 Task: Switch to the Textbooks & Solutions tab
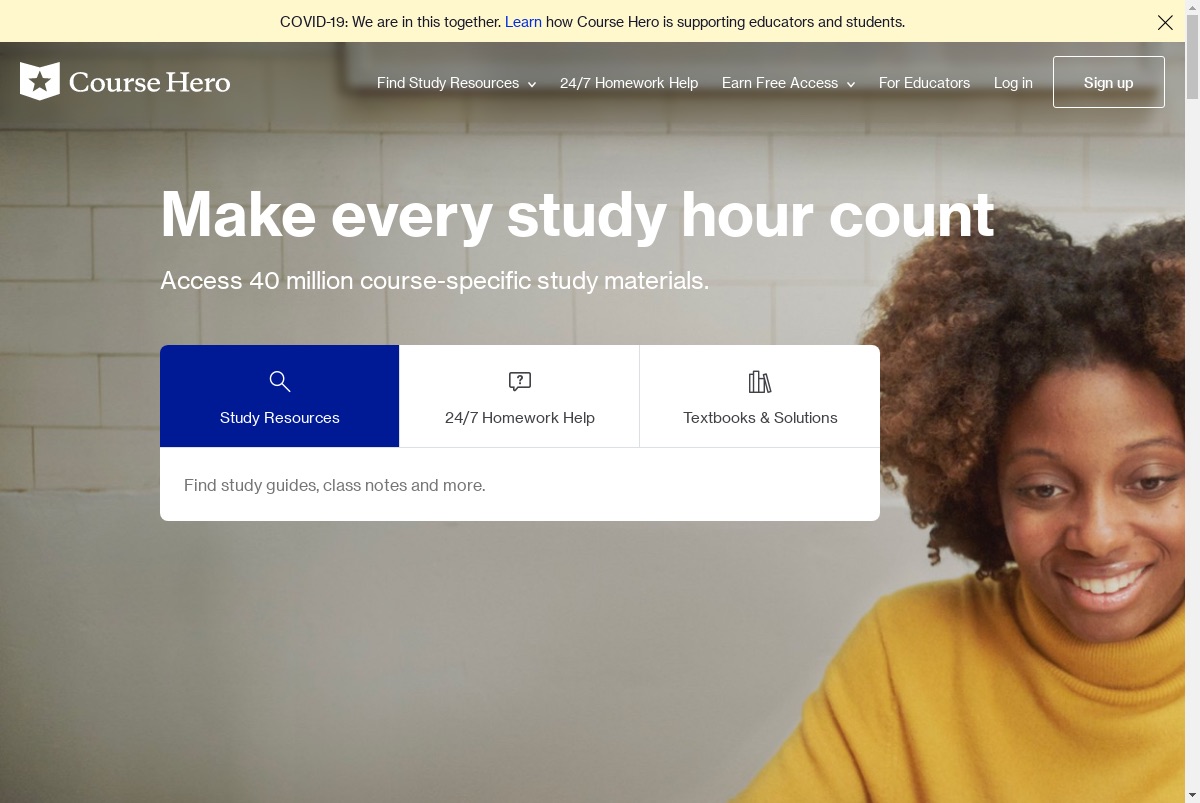click(760, 396)
